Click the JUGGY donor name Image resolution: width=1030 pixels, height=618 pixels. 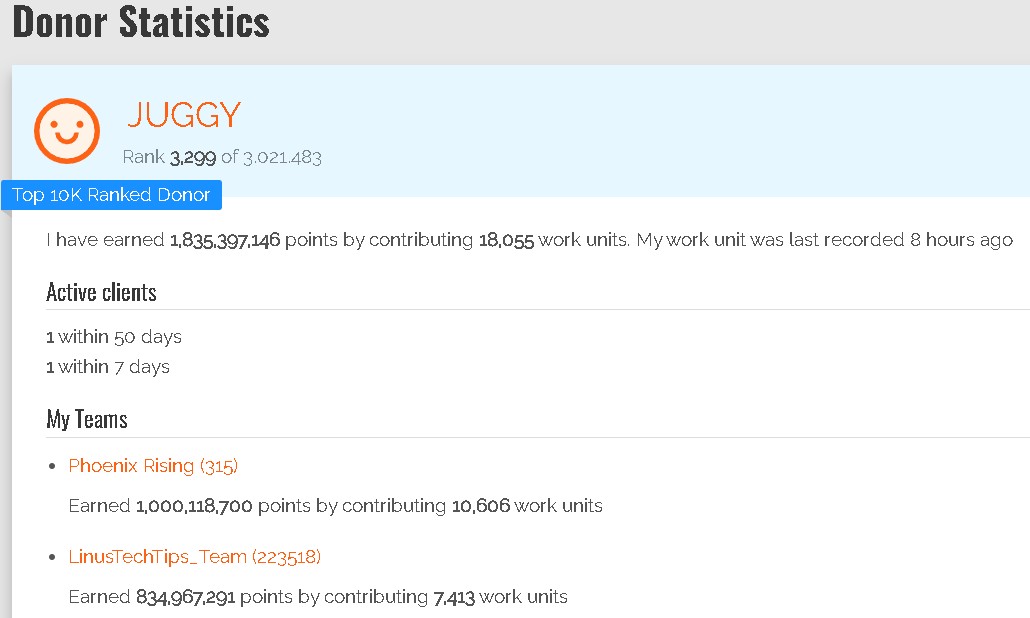184,116
